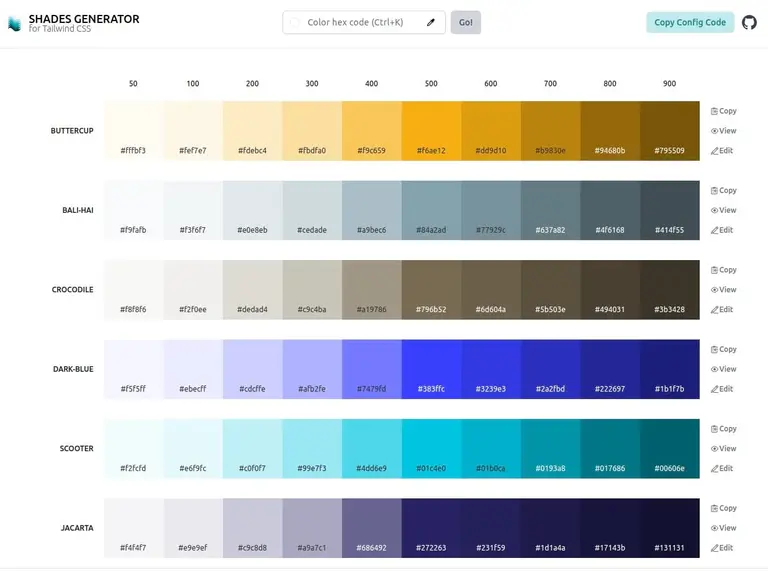Screen dimensions: 768x571
Task: Copy the Bali-Hai palette
Action: (723, 190)
